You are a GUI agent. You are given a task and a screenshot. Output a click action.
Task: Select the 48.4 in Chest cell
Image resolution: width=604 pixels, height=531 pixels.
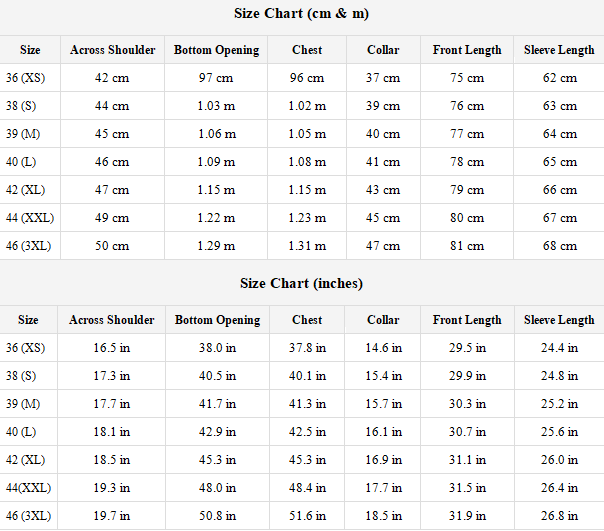click(x=307, y=488)
